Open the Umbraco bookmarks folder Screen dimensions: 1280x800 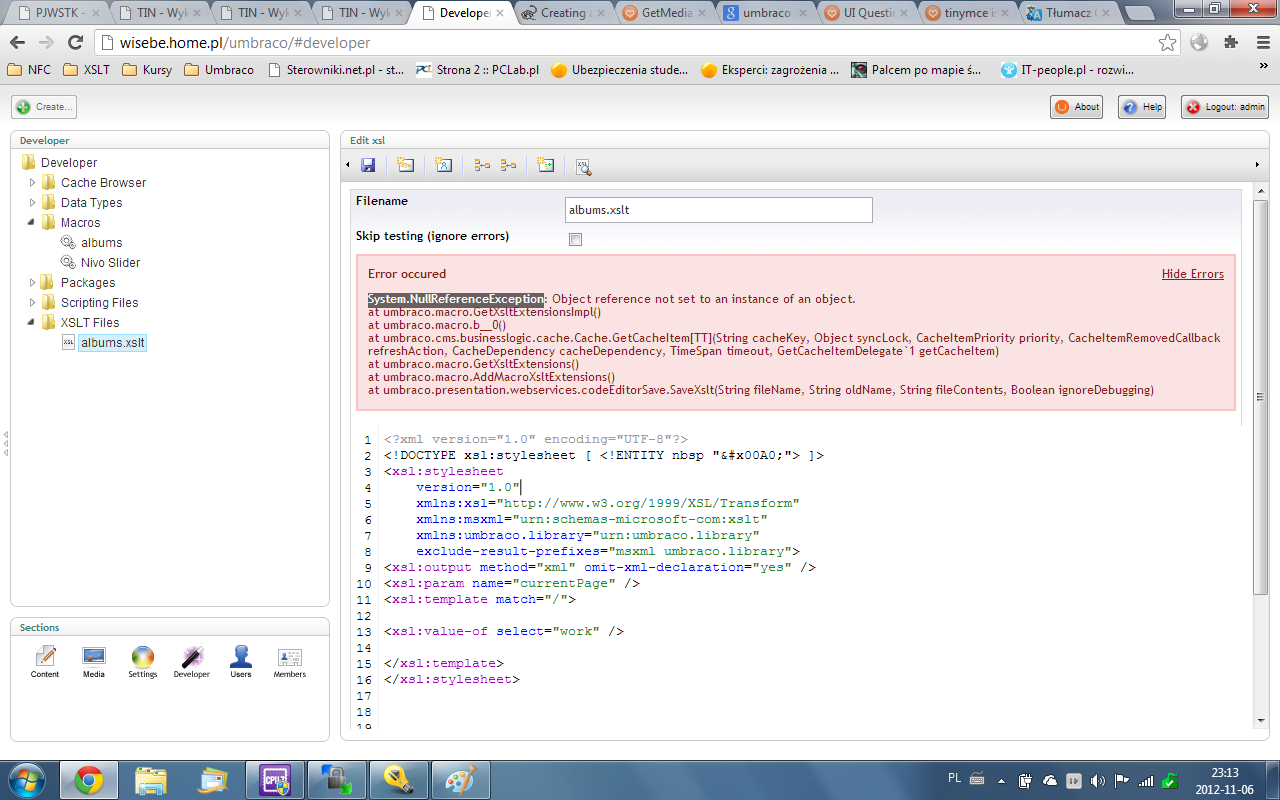click(x=219, y=70)
